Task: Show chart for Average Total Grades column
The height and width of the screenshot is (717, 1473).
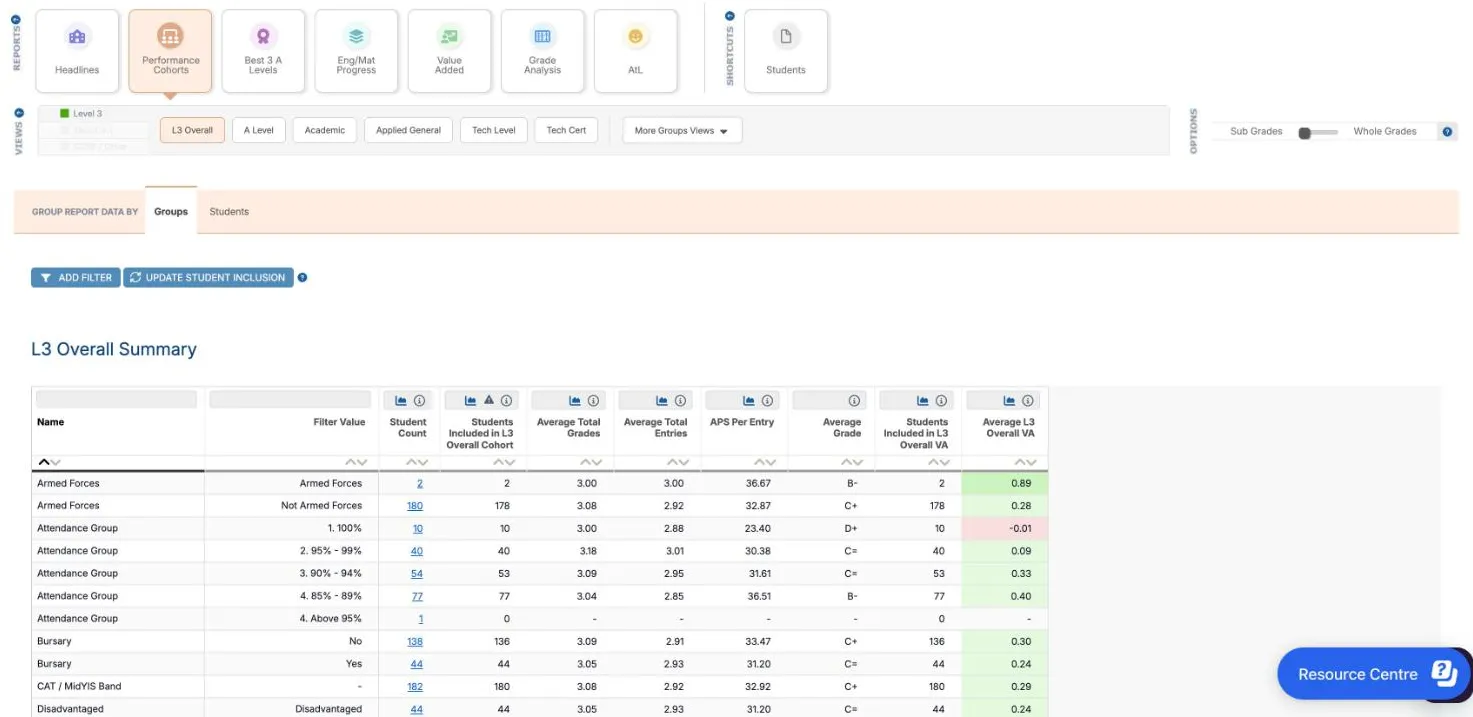Action: pos(575,400)
